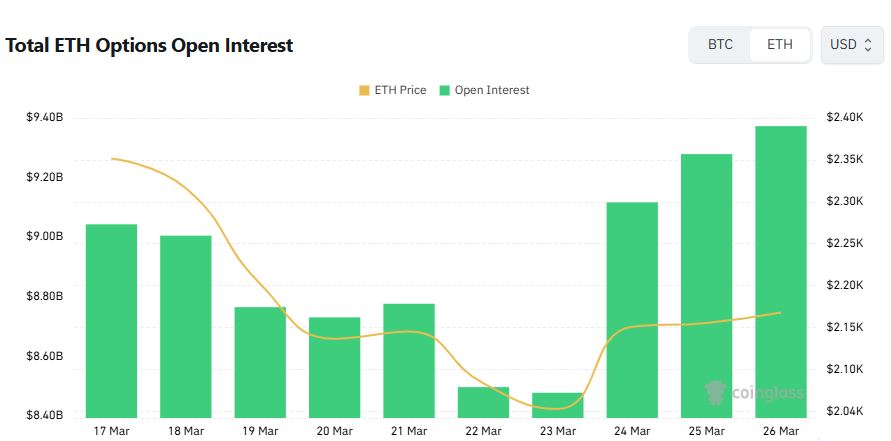891x441 pixels.
Task: Toggle the ETH Price legend series
Action: (400, 90)
